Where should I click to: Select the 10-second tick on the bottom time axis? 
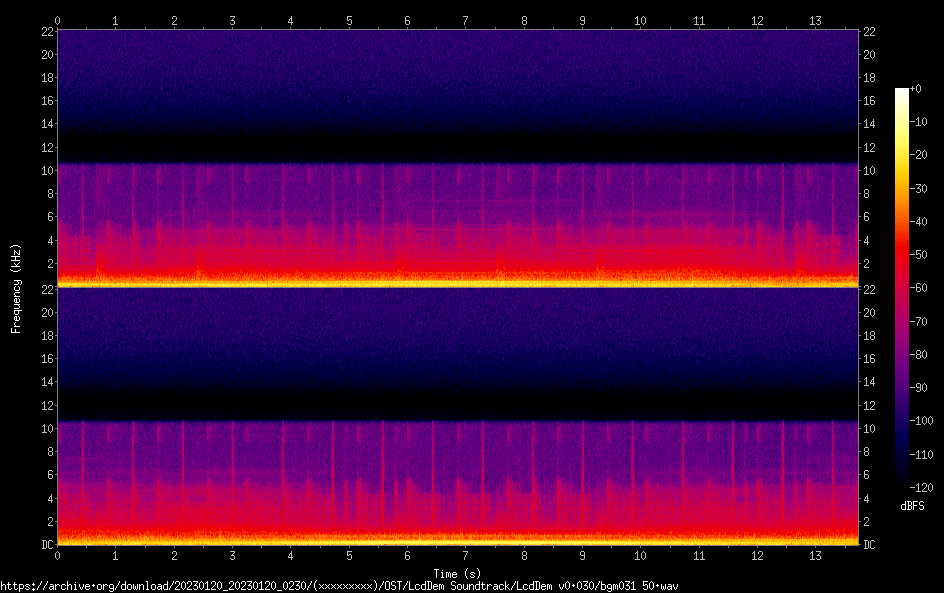point(640,555)
